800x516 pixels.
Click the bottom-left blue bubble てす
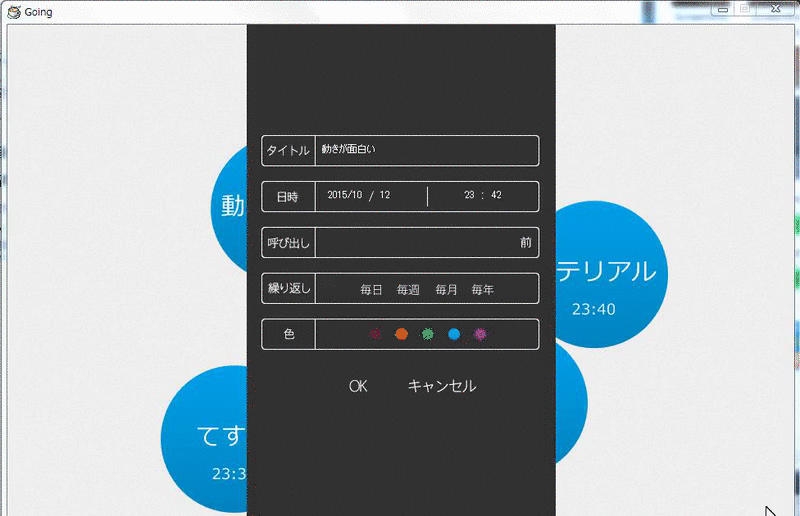point(204,439)
